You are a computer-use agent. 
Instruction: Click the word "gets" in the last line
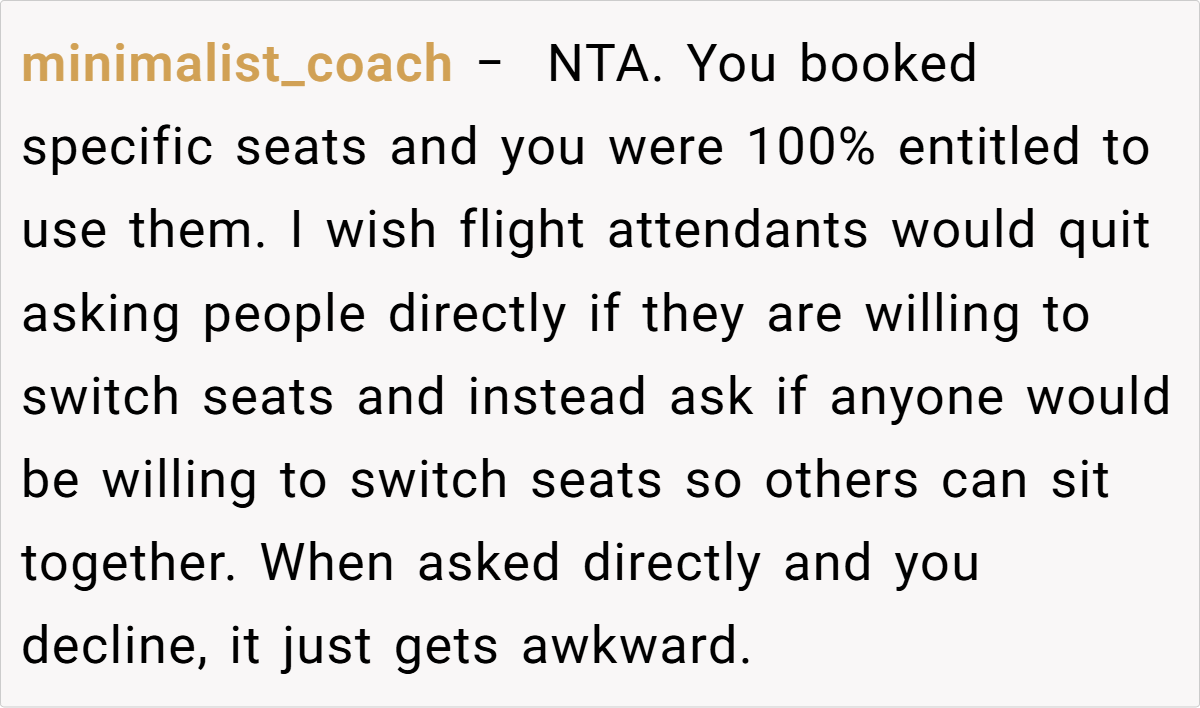tap(446, 647)
